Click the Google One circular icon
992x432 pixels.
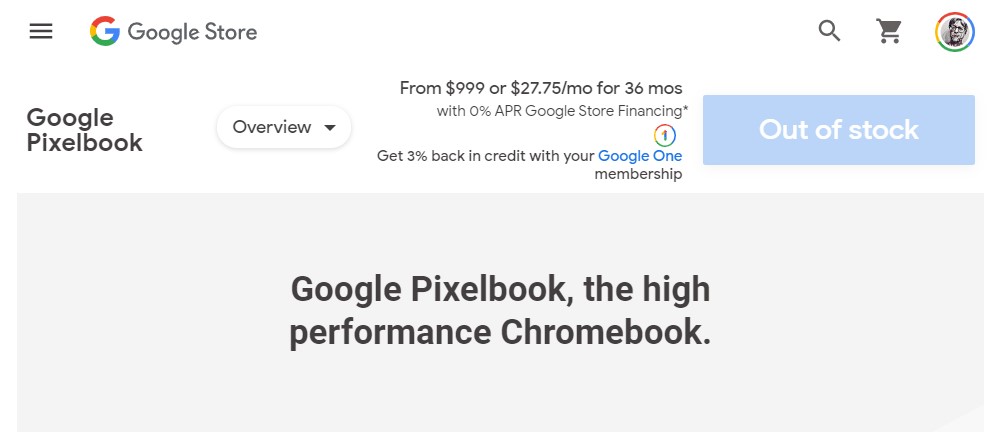665,135
